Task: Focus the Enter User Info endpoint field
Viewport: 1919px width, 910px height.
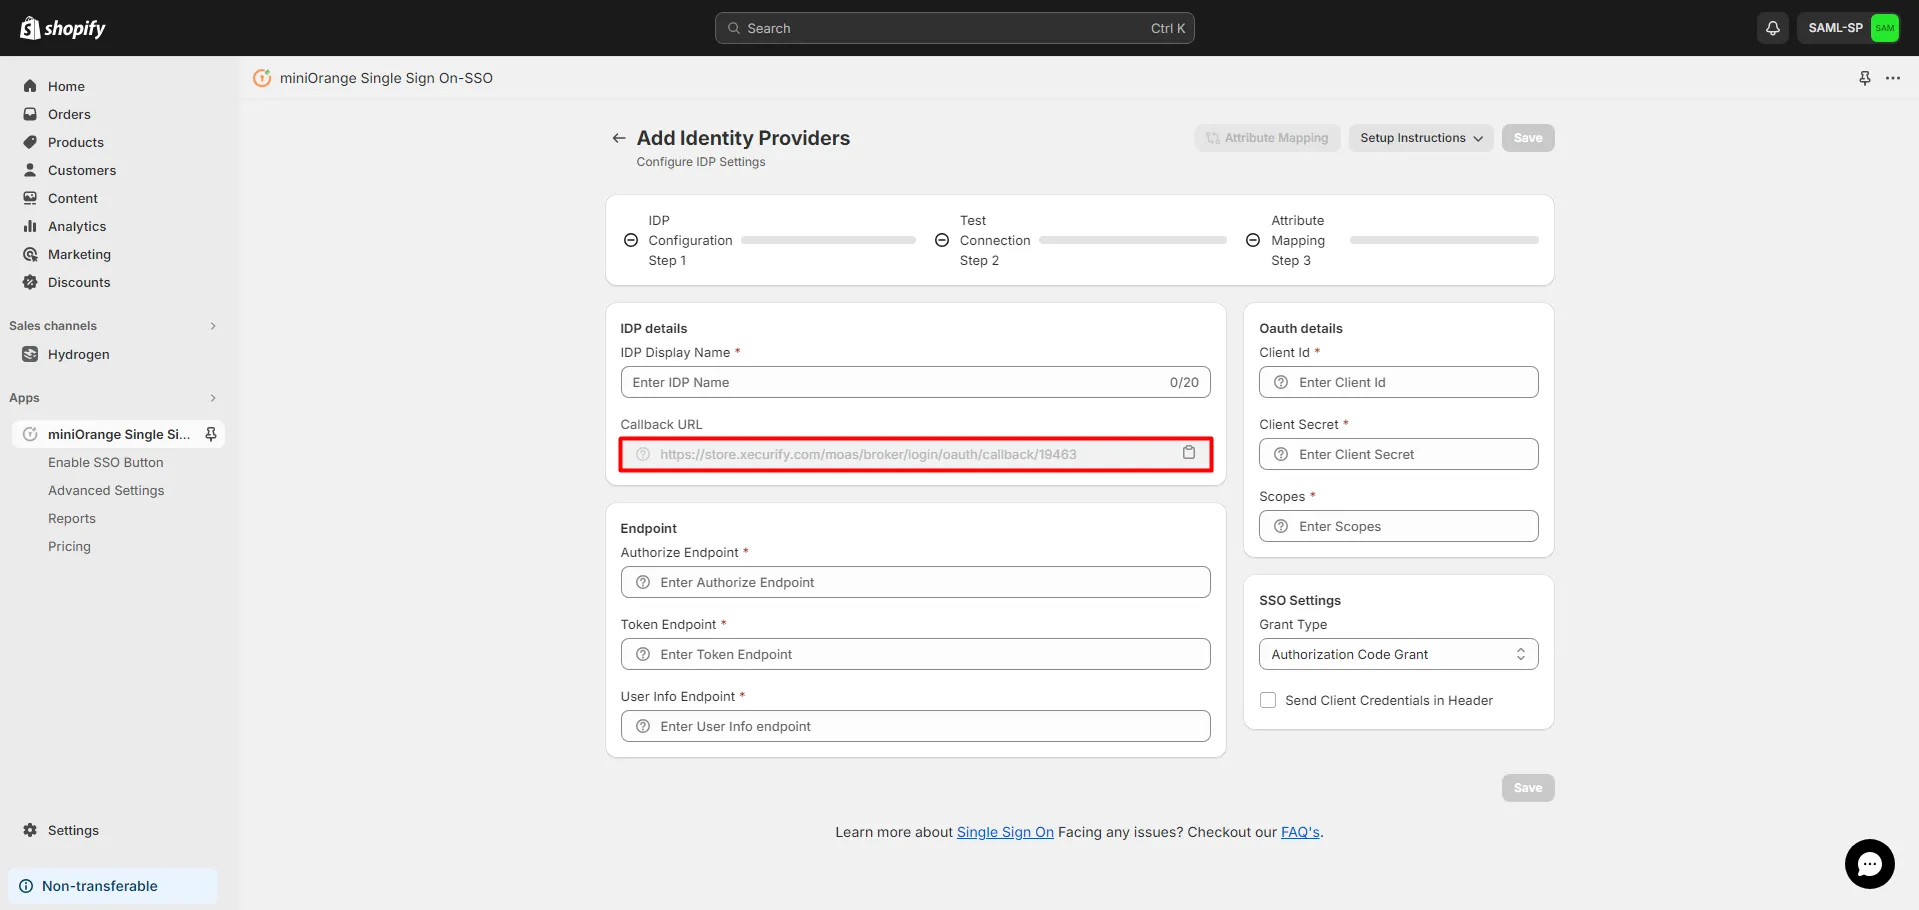Action: coord(915,726)
